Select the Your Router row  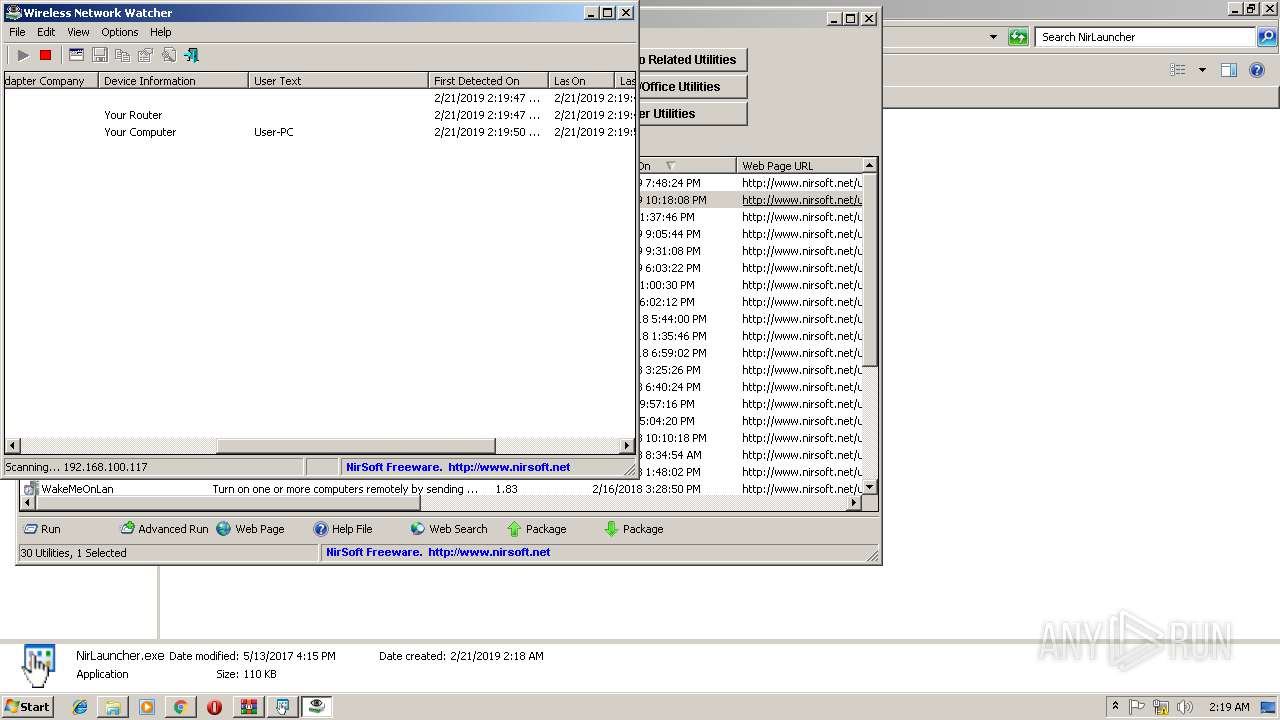coord(320,115)
